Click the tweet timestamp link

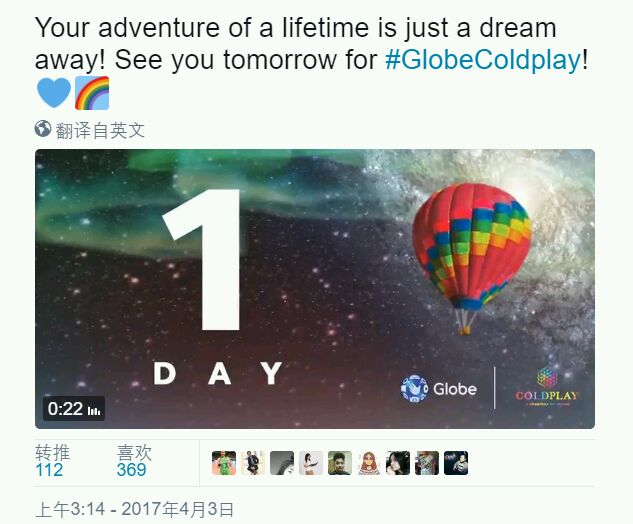pos(135,509)
